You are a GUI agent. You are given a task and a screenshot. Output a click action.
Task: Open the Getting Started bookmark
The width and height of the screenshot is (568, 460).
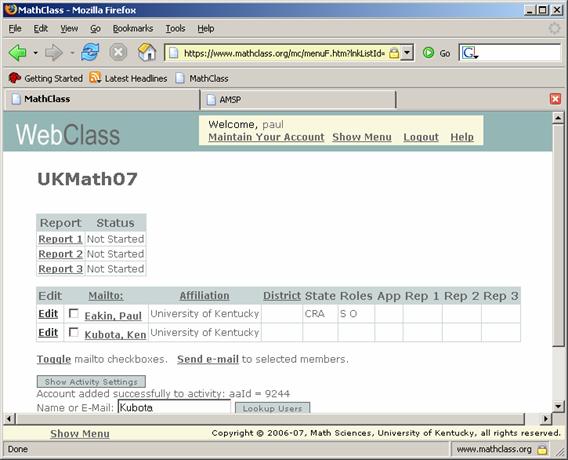coord(45,78)
